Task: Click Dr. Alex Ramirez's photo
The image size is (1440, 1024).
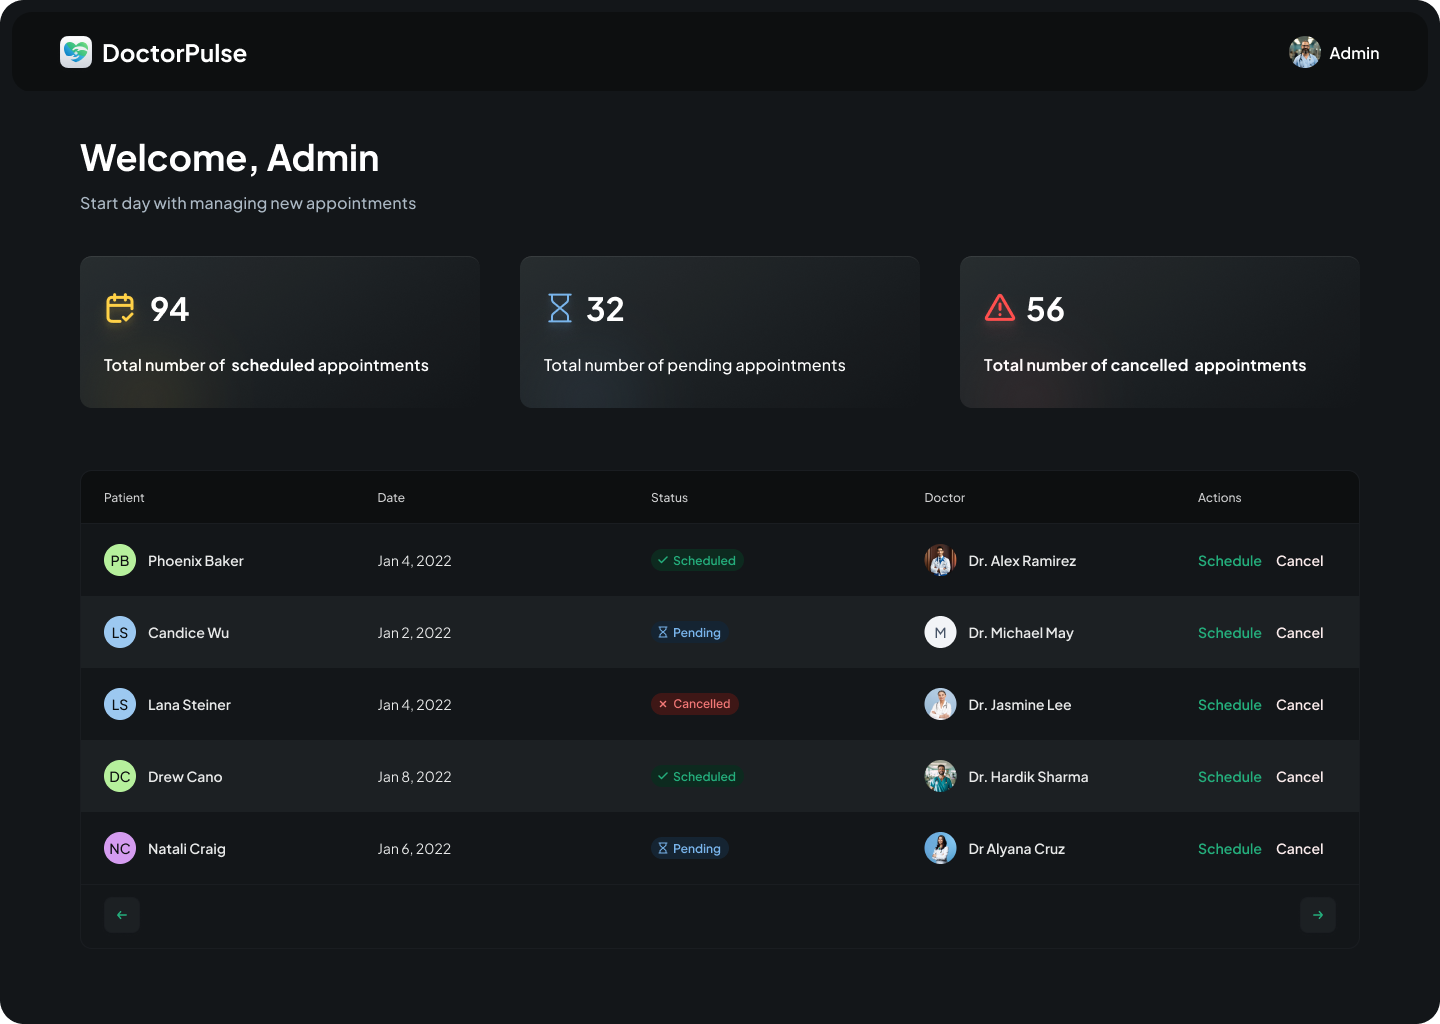Action: click(x=940, y=561)
